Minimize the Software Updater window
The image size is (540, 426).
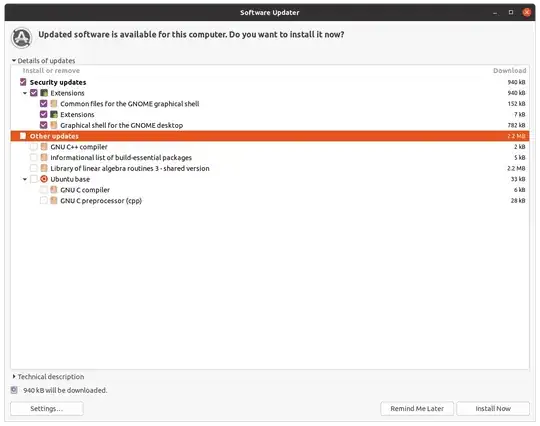point(495,13)
